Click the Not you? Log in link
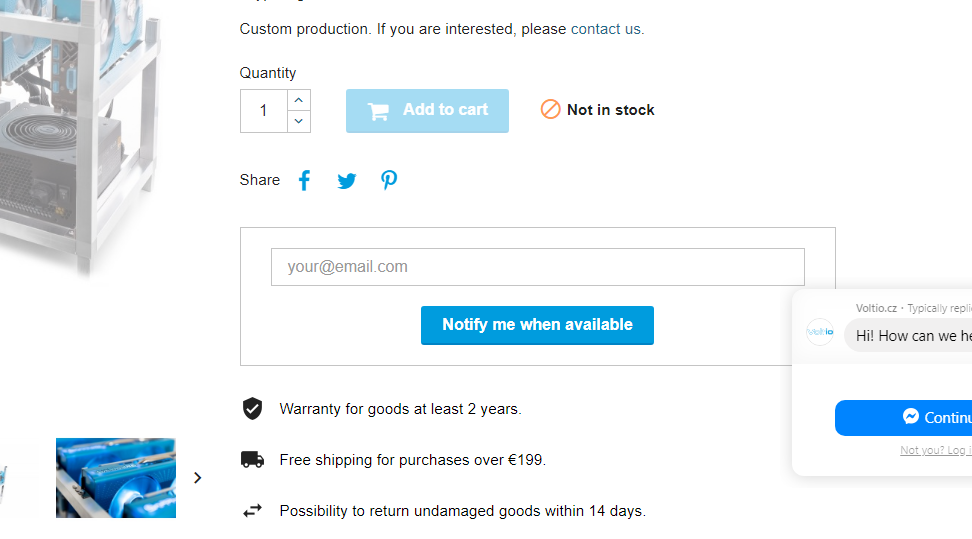The width and height of the screenshot is (972, 539). coord(936,451)
